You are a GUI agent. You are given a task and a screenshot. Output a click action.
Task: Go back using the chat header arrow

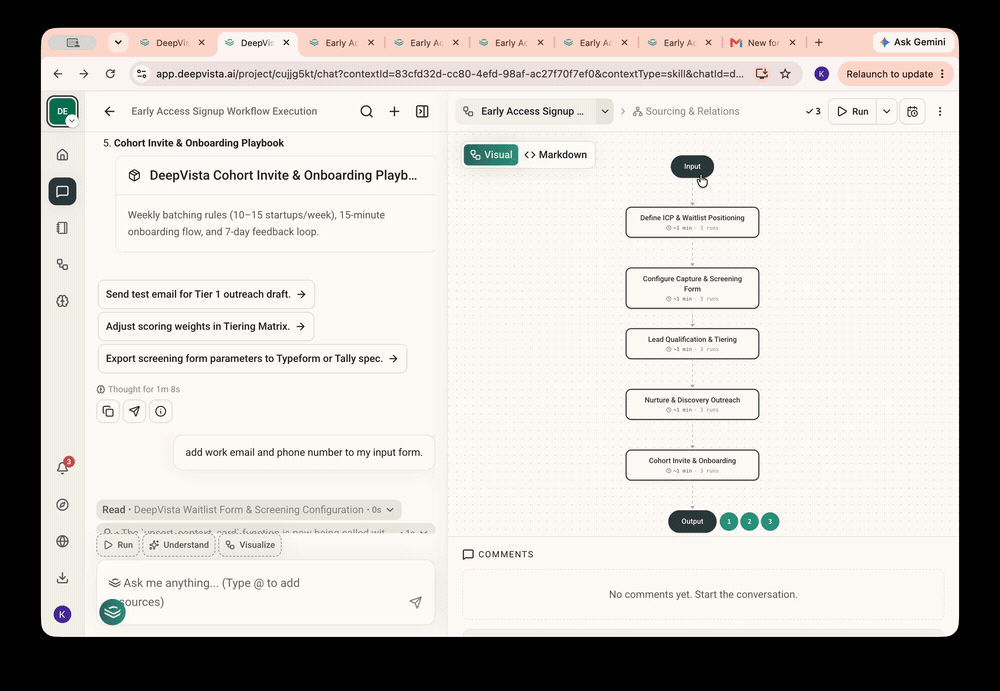[x=110, y=112]
